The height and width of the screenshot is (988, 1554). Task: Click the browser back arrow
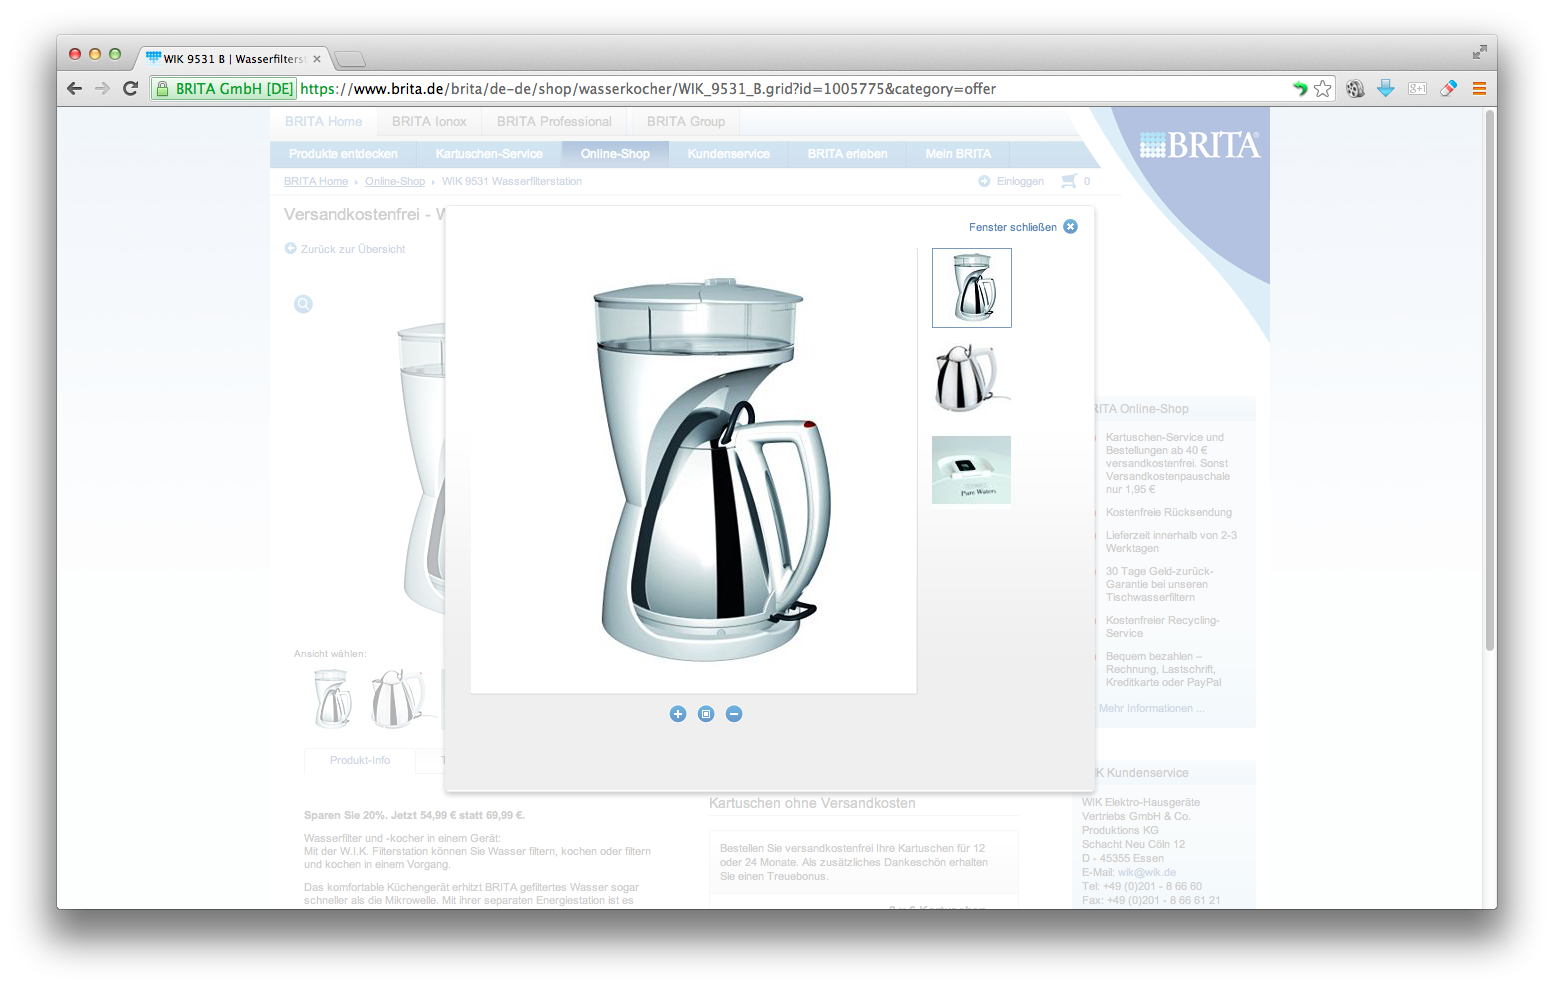pyautogui.click(x=74, y=88)
